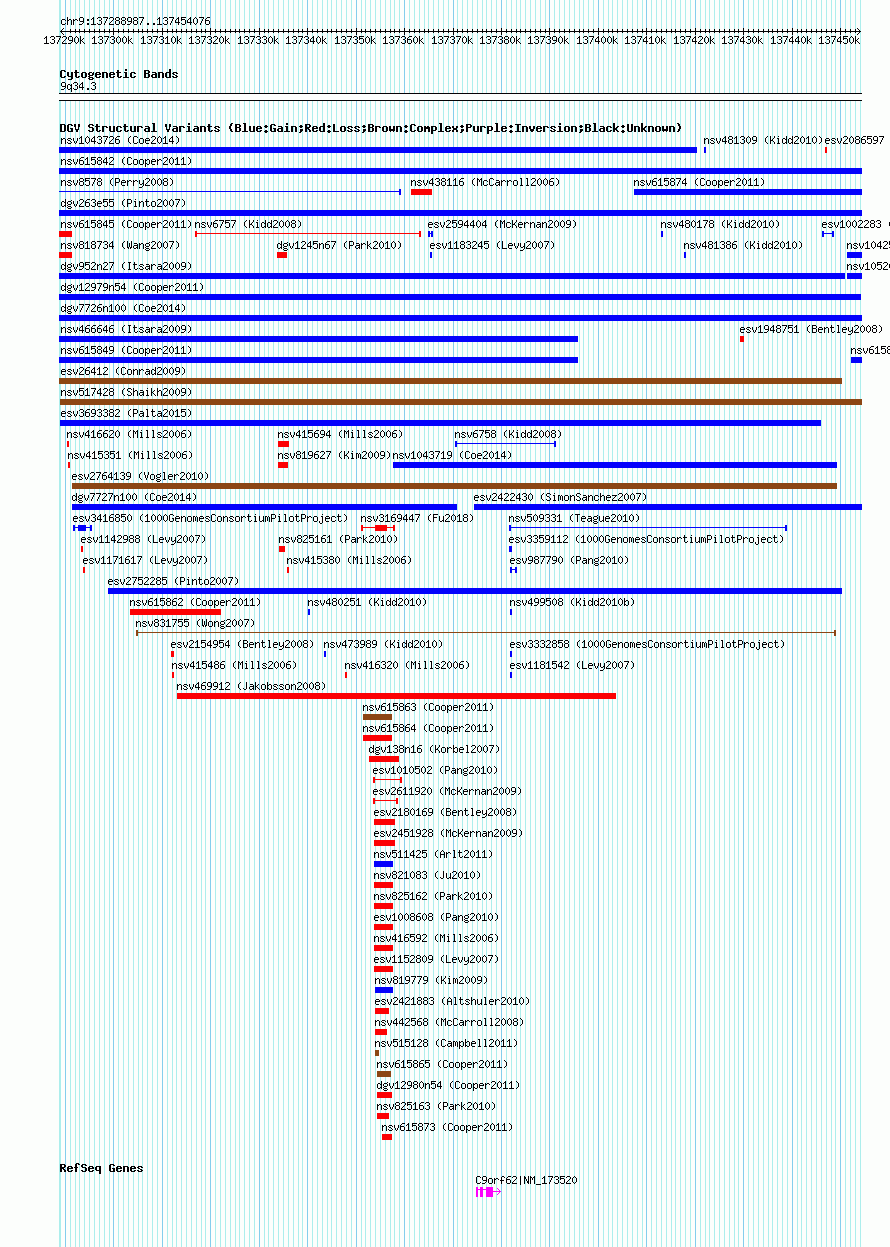Click esv2752285 (Pinto2007) label
Image resolution: width=890 pixels, height=1247 pixels.
click(173, 581)
